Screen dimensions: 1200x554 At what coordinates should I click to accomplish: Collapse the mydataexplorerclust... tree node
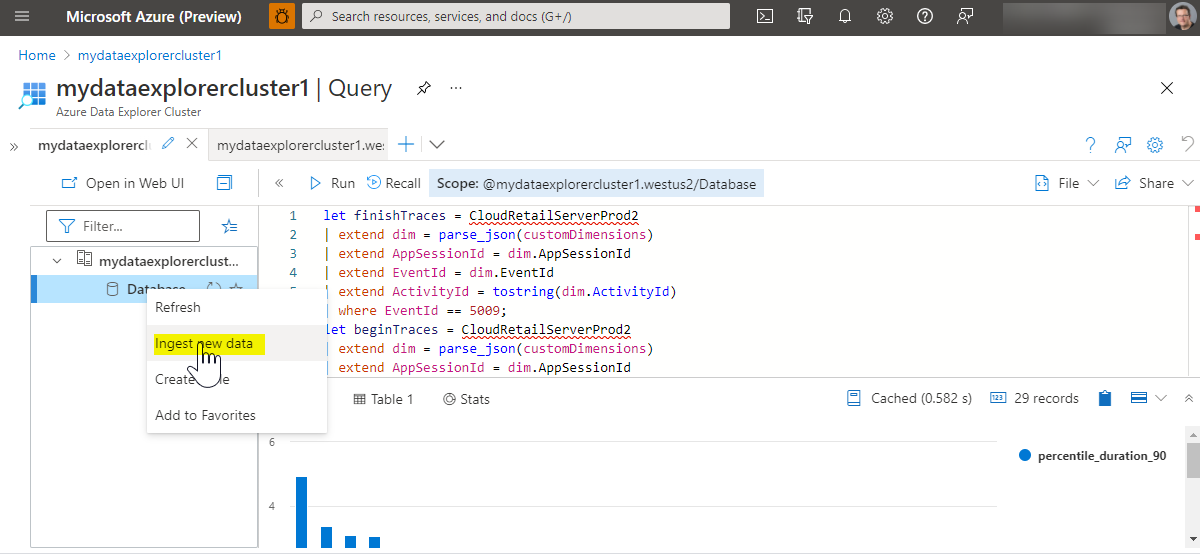point(57,261)
